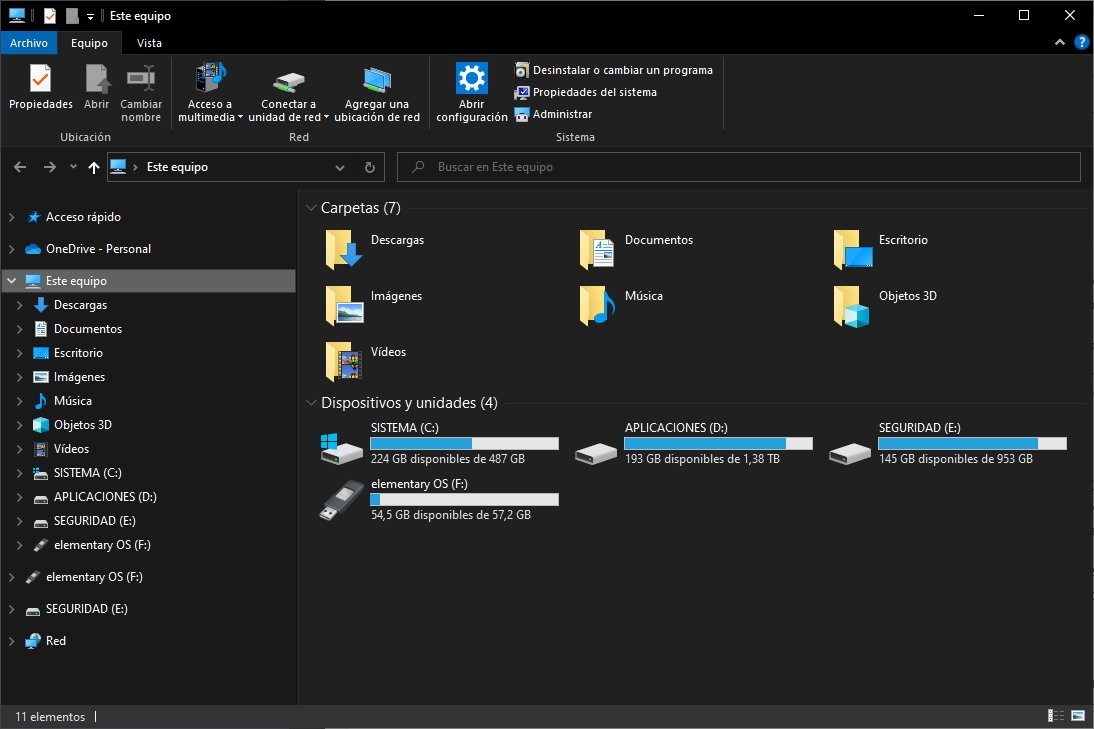The image size is (1094, 729).
Task: Select Conectar a unidad de red
Action: click(x=288, y=92)
